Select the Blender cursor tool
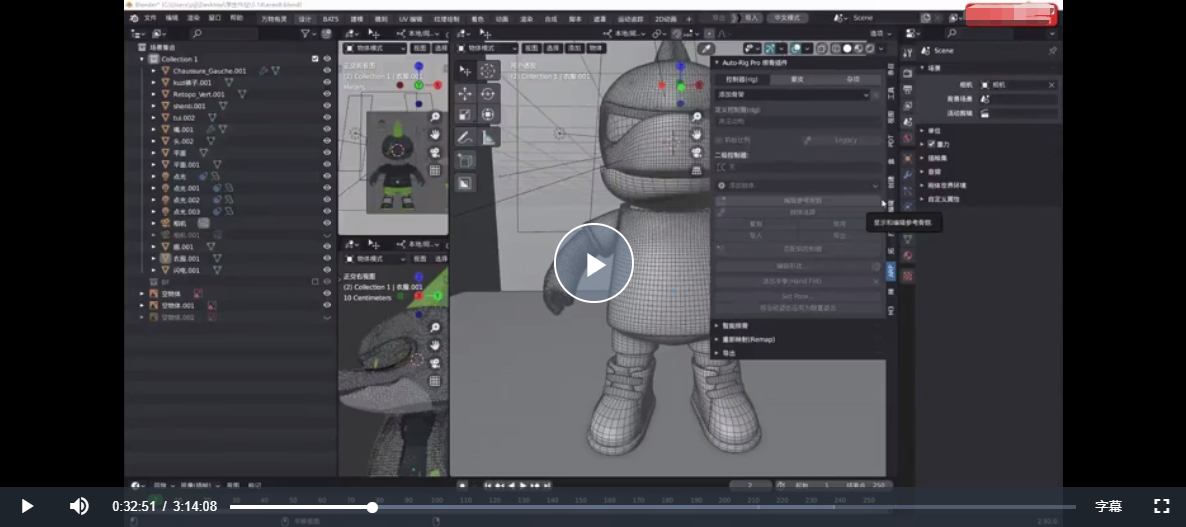1186x527 pixels. tap(488, 71)
